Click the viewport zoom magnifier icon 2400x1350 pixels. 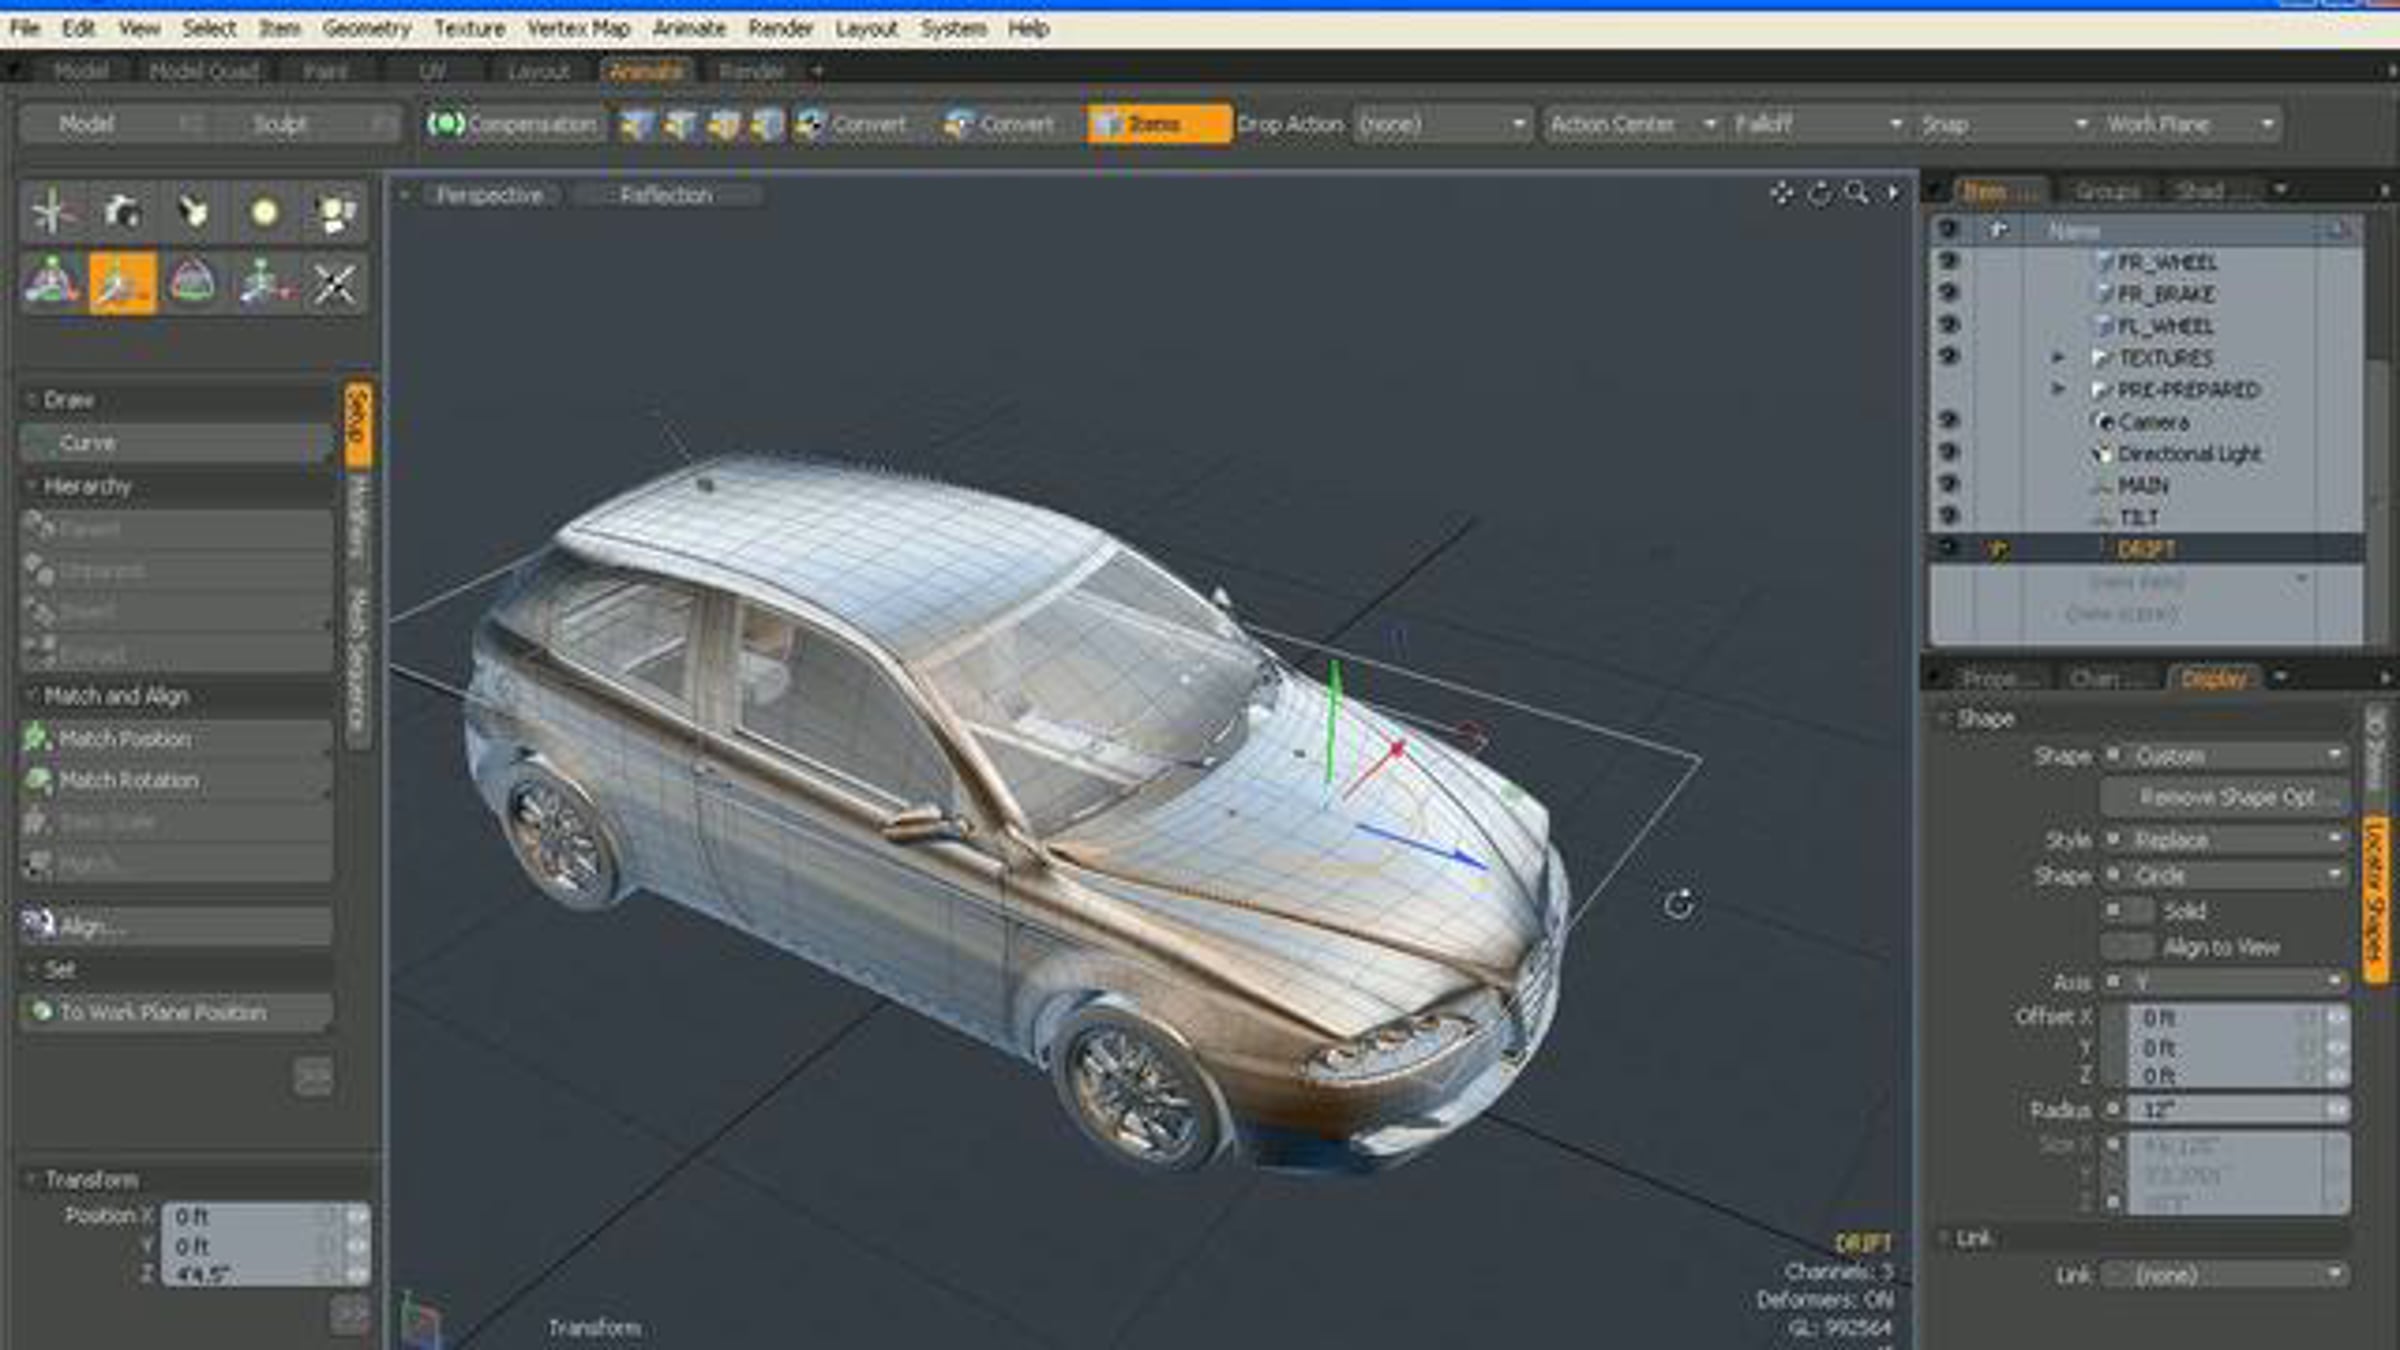[x=1857, y=193]
